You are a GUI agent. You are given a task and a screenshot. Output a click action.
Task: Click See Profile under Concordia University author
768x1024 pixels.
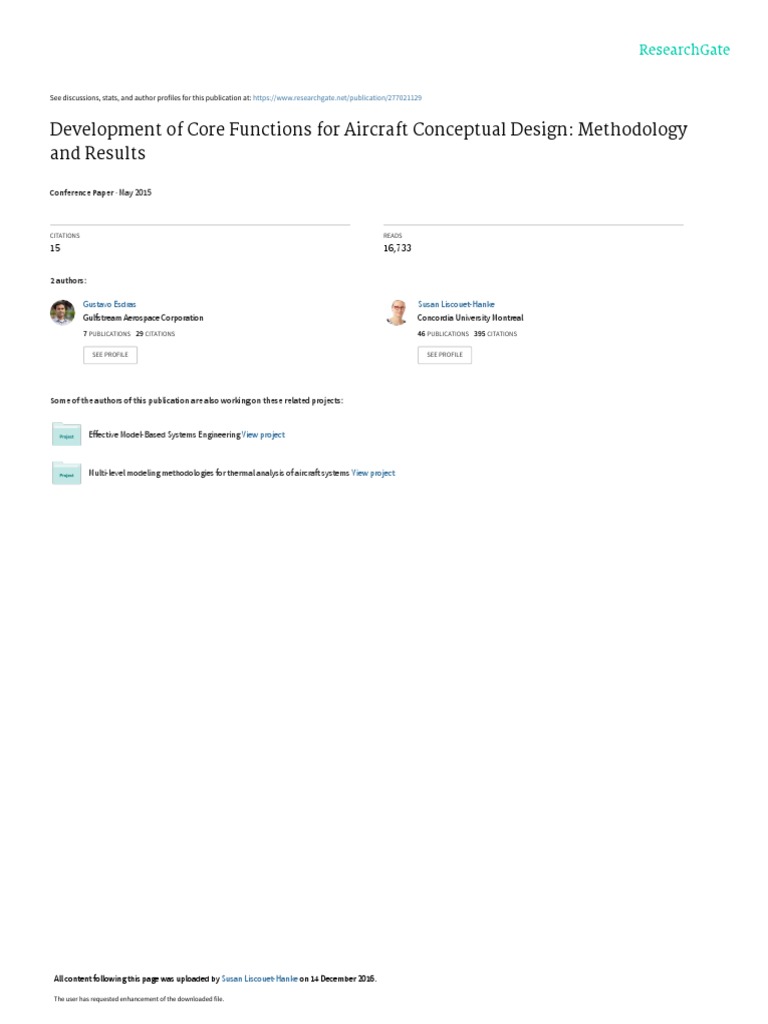click(x=445, y=355)
